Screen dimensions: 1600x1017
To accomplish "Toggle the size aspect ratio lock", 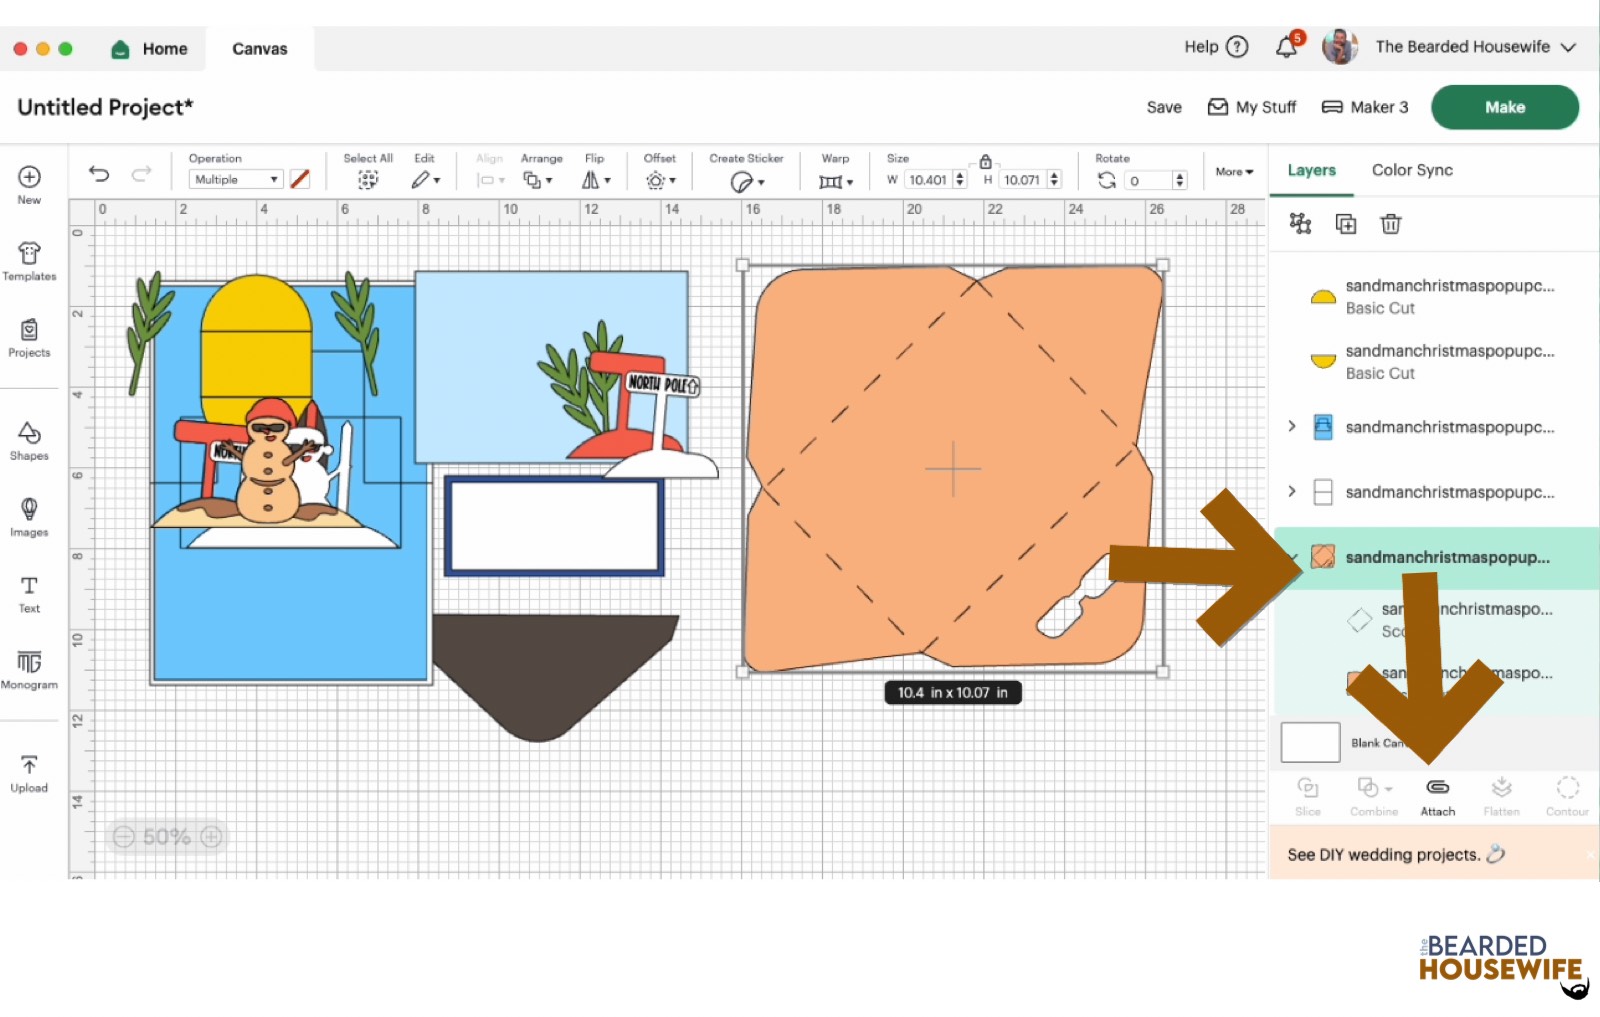I will tap(985, 161).
